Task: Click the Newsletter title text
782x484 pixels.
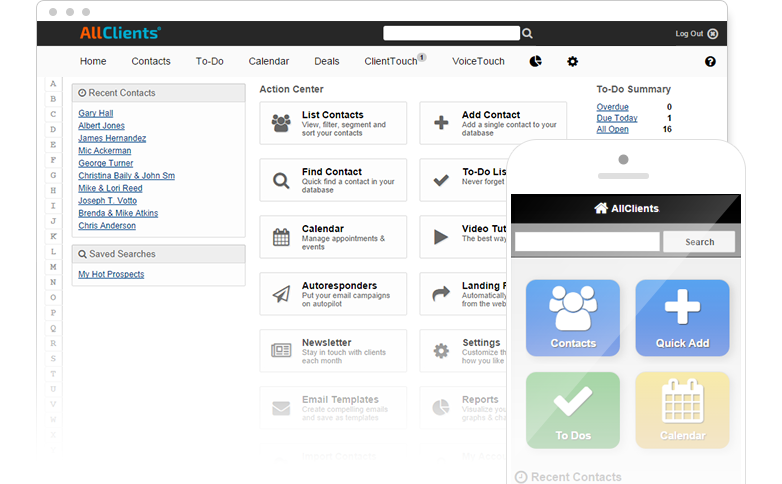Action: click(327, 342)
